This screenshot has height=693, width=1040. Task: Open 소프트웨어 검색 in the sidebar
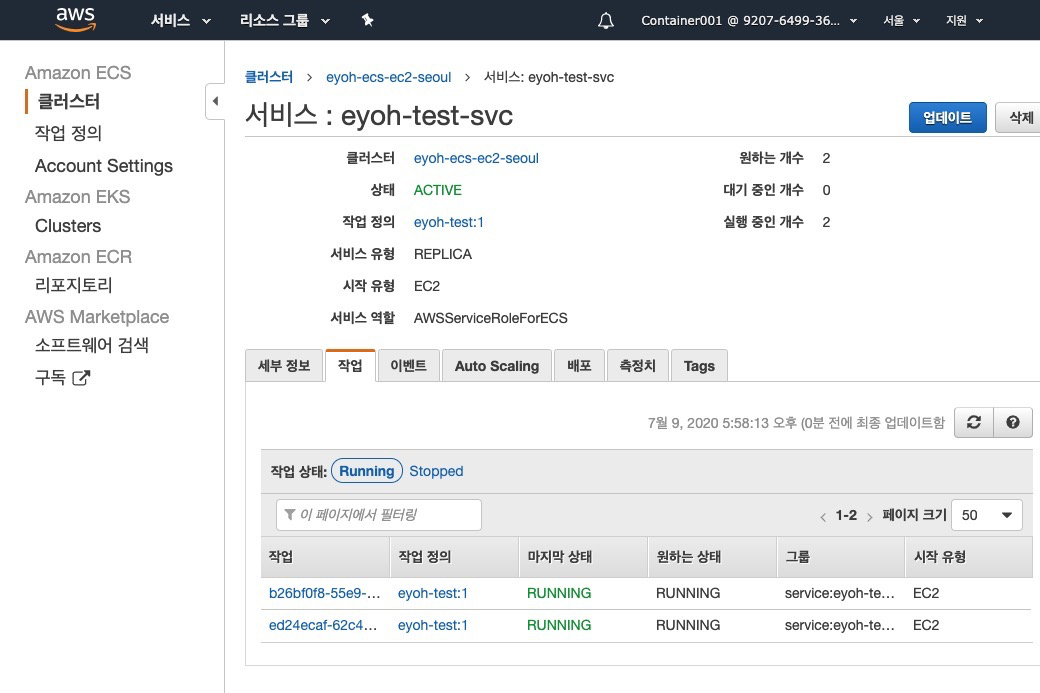click(92, 345)
